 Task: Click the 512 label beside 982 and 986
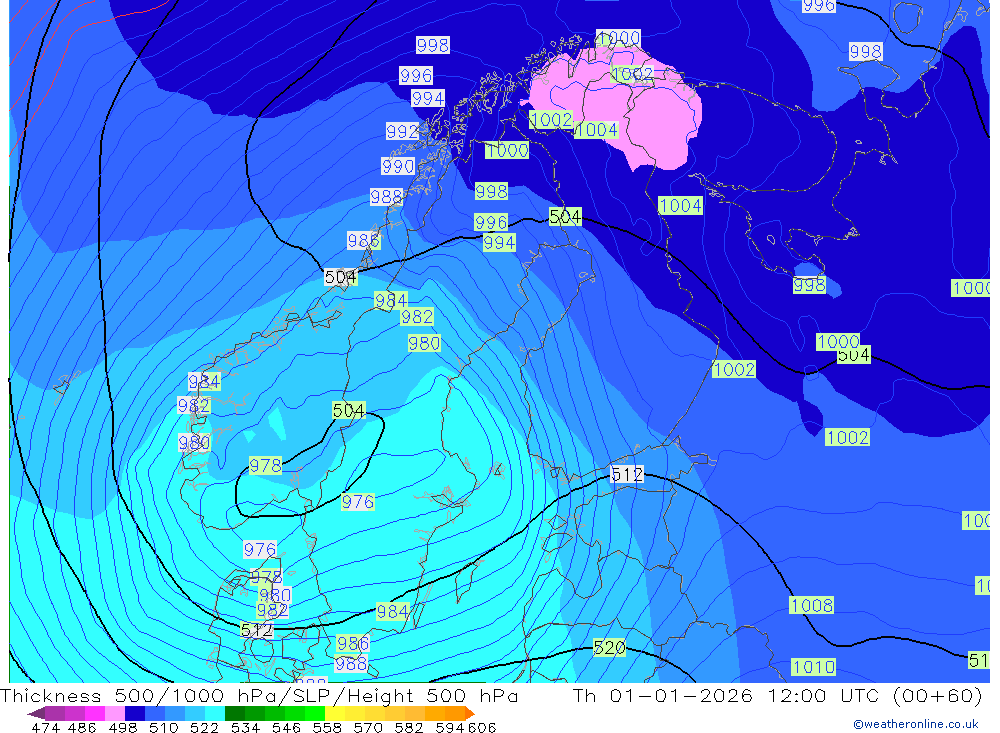point(257,630)
